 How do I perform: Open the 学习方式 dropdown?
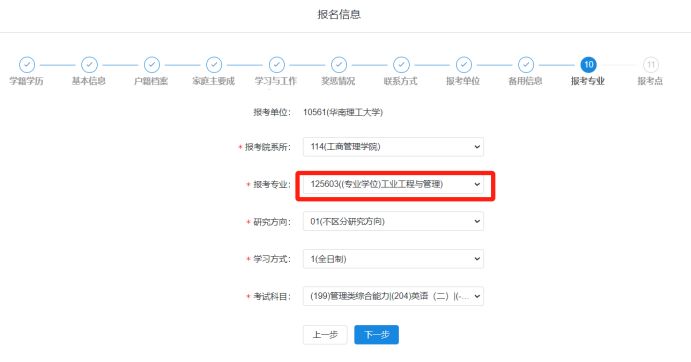click(393, 259)
